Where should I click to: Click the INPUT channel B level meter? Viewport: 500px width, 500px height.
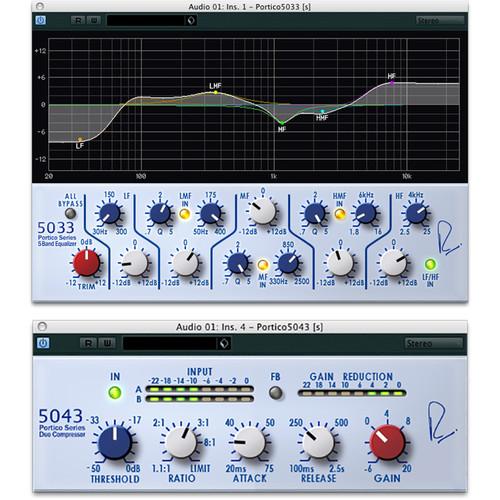pos(200,399)
